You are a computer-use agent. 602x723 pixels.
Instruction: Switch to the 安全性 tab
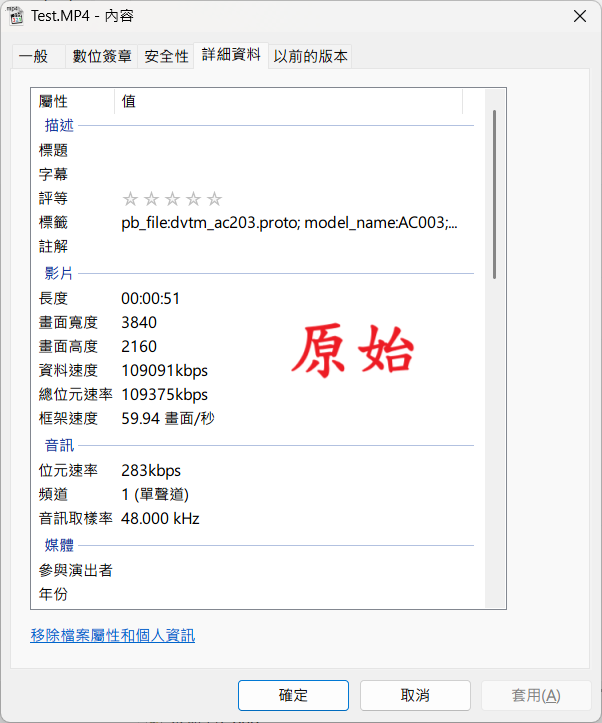pos(166,57)
